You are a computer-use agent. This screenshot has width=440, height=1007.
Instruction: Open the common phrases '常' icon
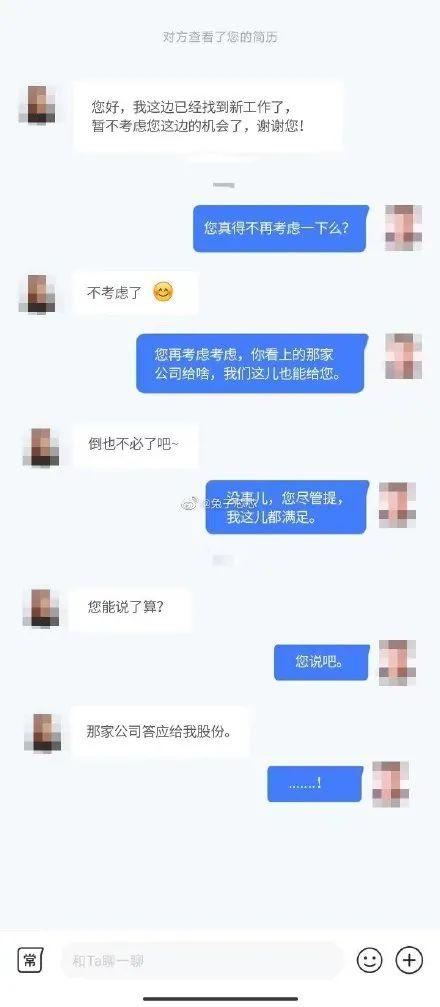pyautogui.click(x=30, y=960)
